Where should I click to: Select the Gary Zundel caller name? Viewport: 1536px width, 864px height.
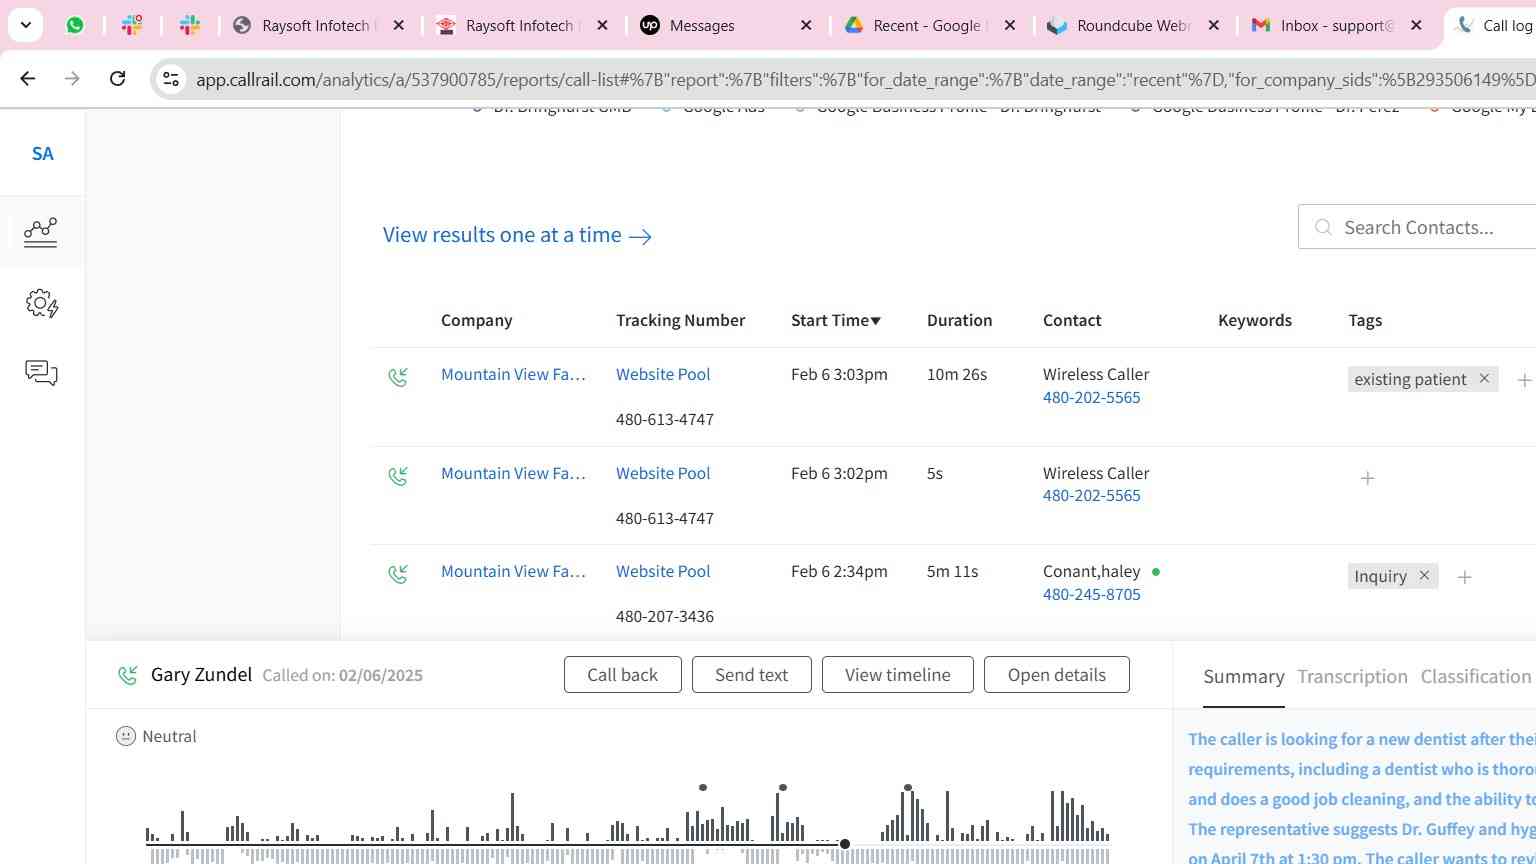tap(201, 674)
